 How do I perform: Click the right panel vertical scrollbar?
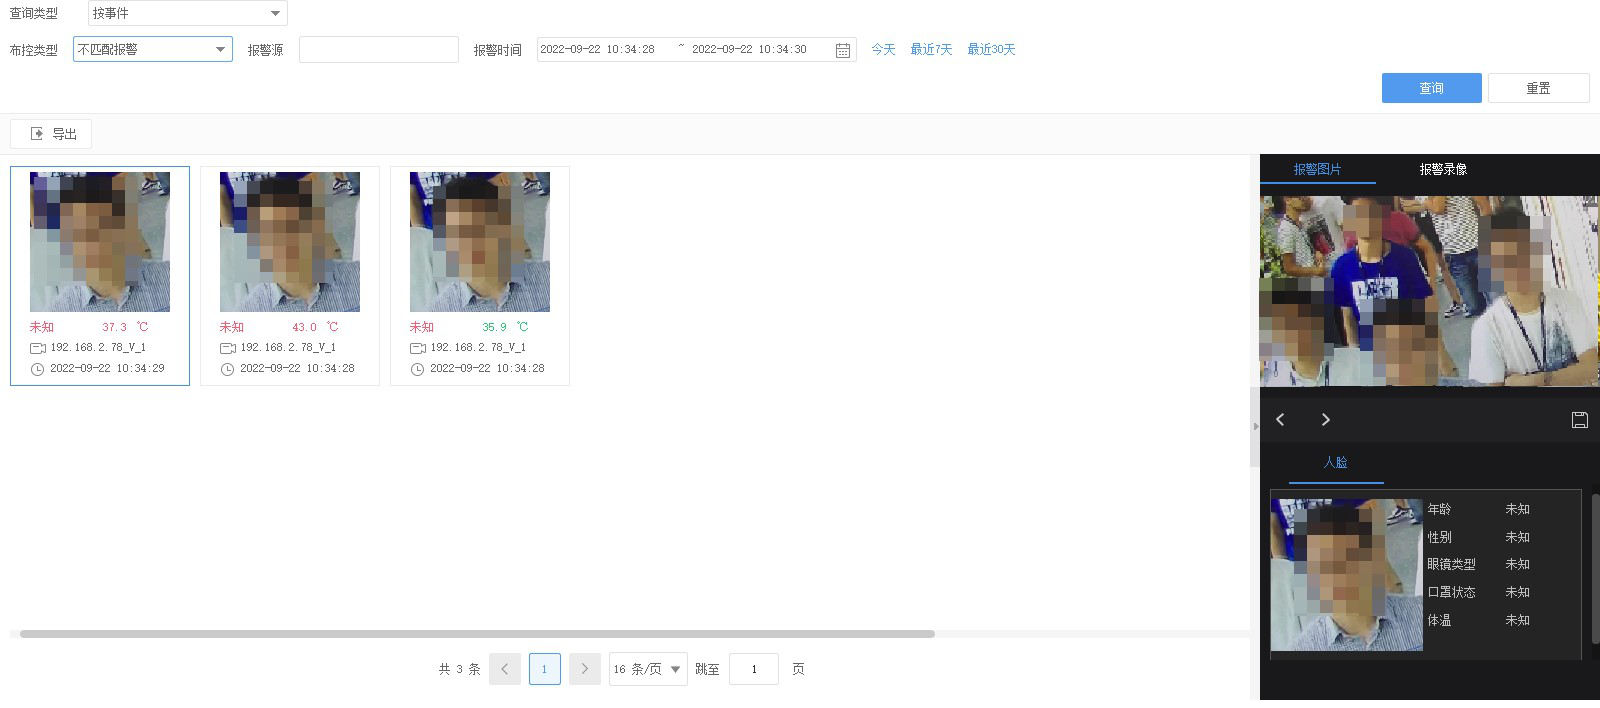point(1595,568)
